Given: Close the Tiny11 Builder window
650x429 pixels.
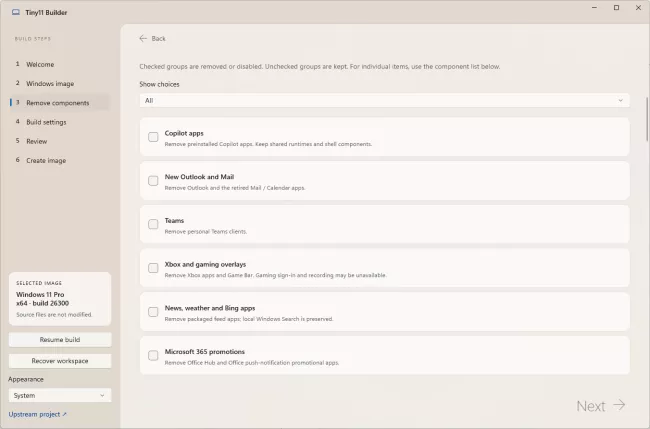Looking at the screenshot, I should (638, 7).
